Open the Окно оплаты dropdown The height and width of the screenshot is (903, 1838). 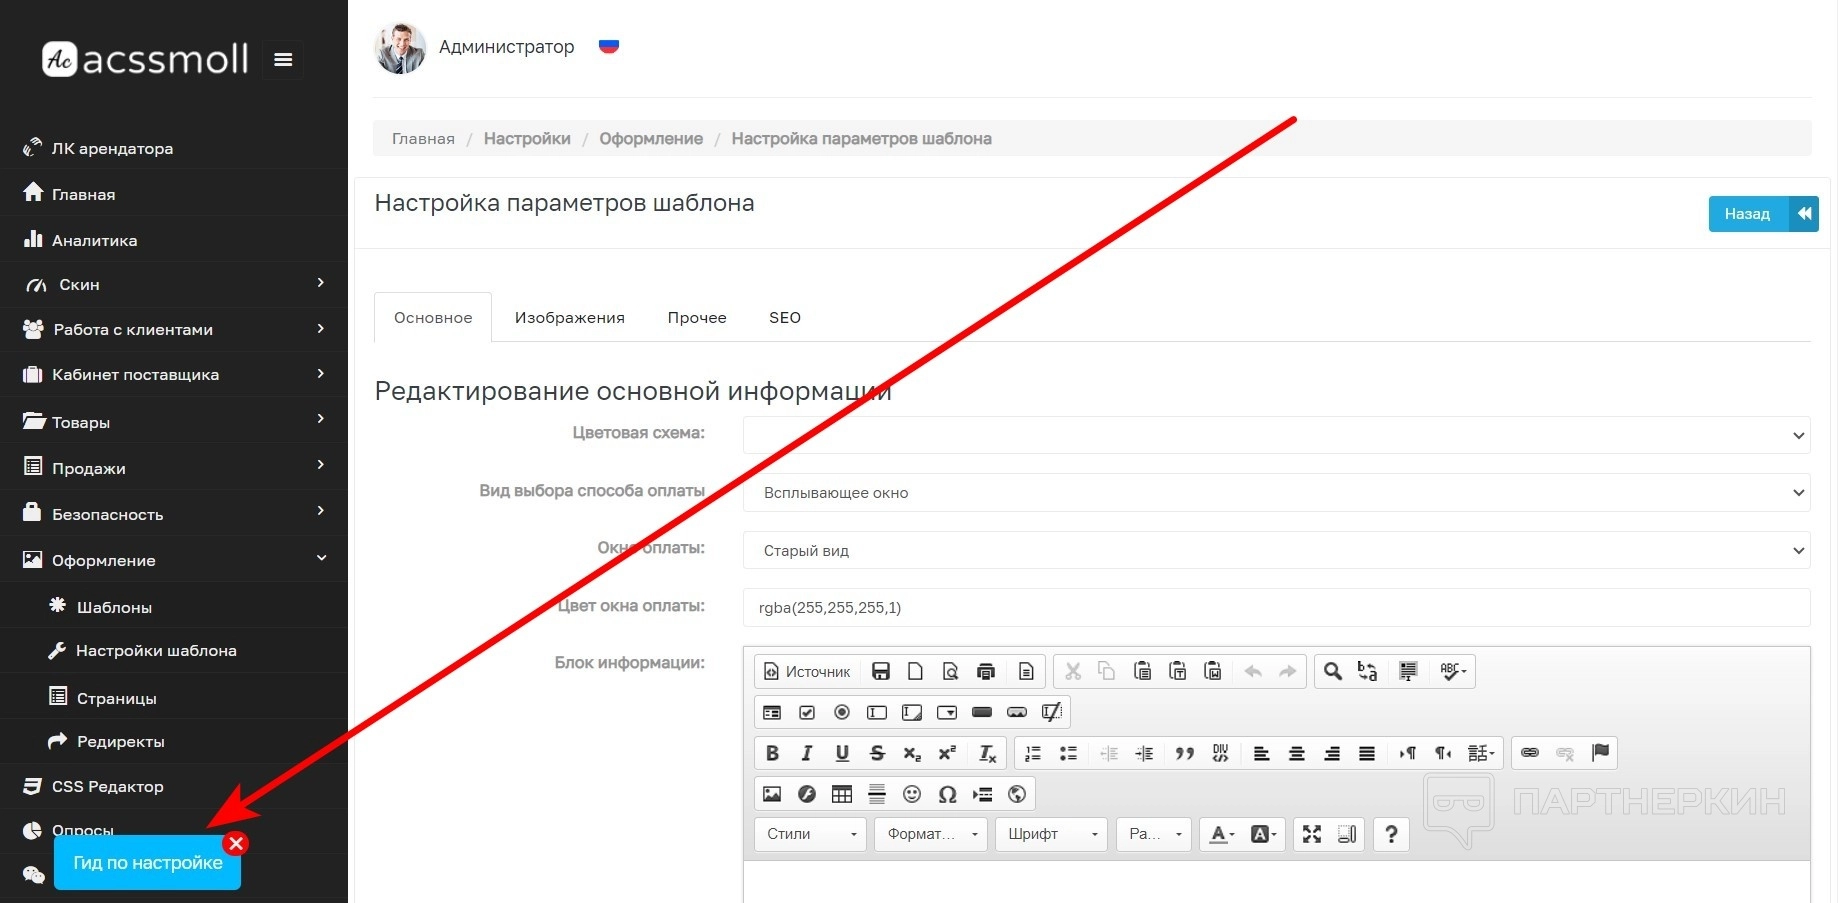pos(1276,550)
